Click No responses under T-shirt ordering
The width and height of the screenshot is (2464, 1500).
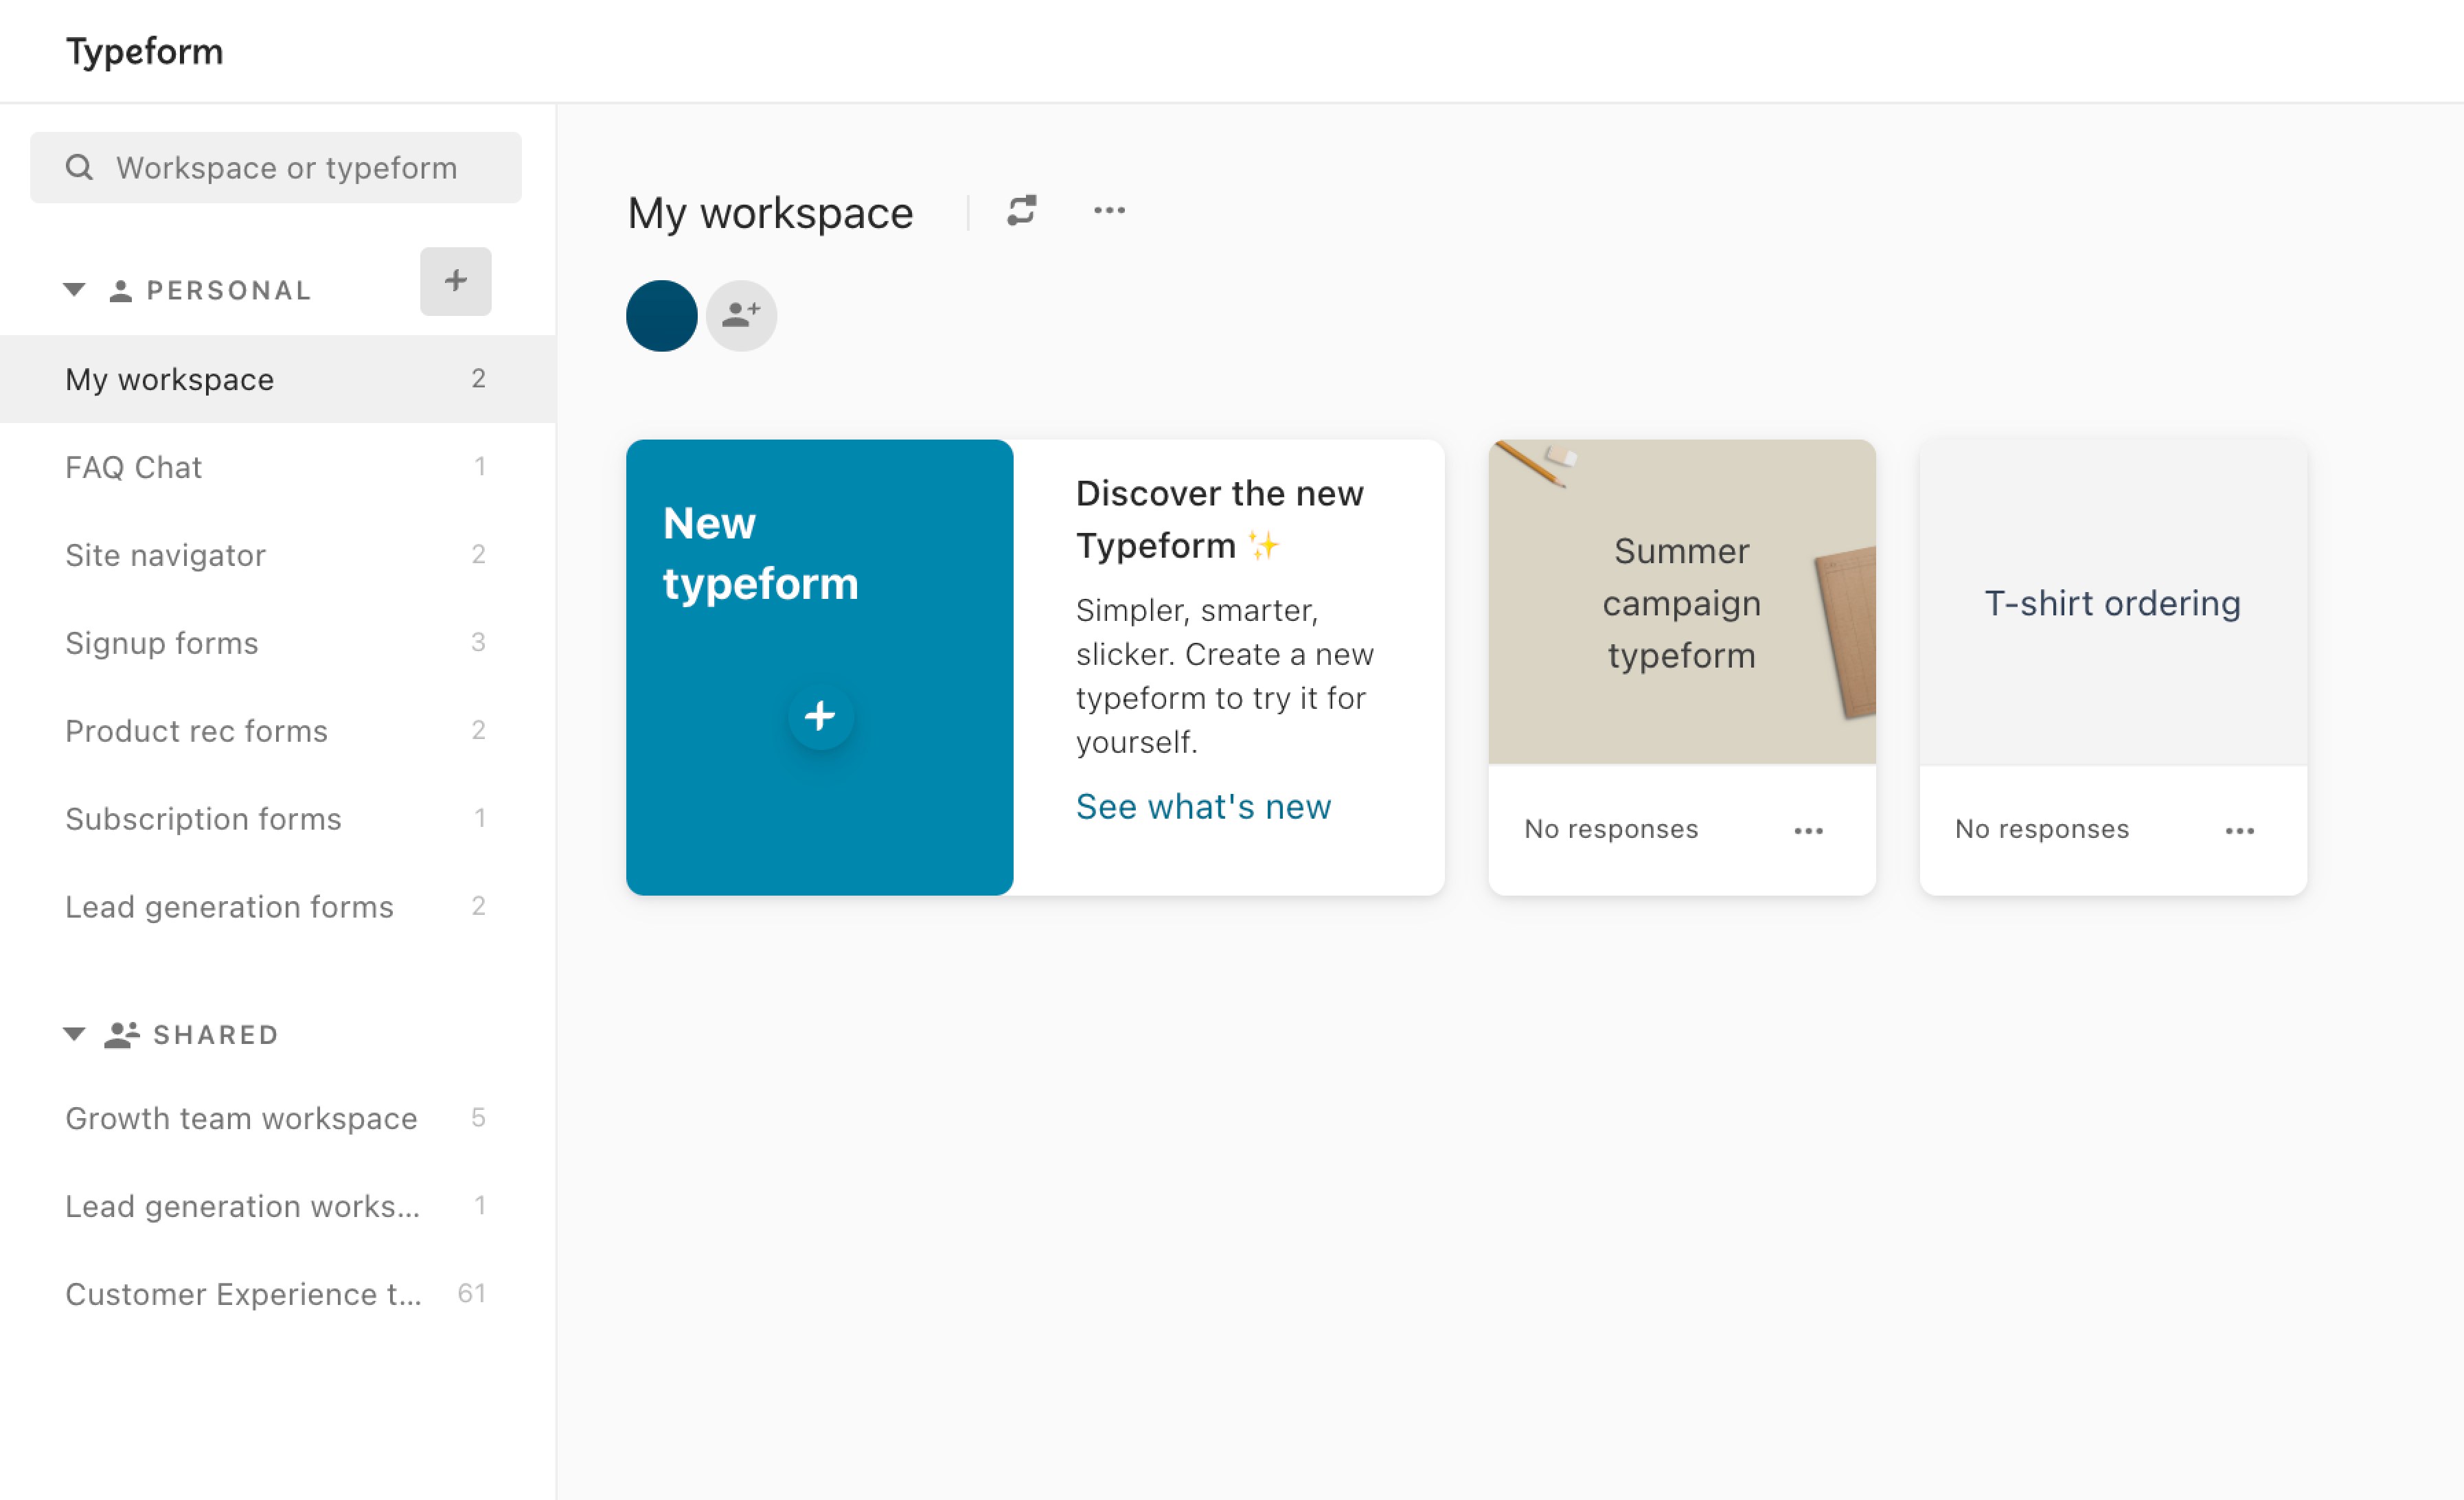pos(2042,829)
